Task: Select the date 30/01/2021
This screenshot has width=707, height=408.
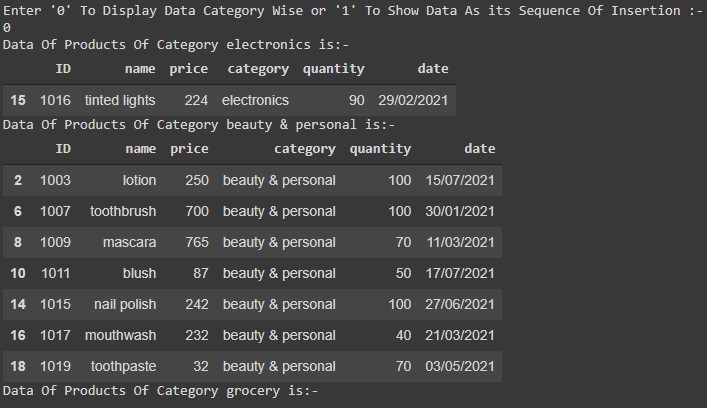Action: (460, 211)
